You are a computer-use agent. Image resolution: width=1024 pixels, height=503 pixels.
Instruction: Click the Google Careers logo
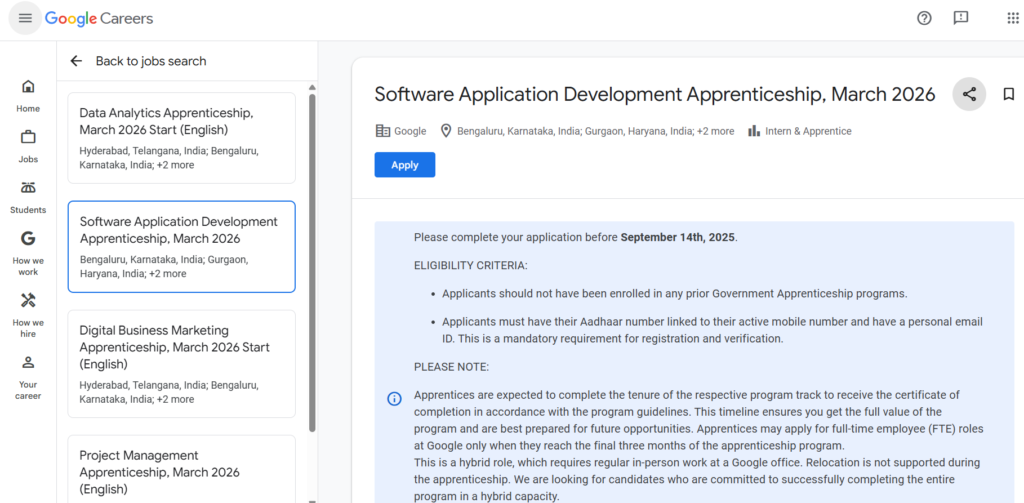[99, 19]
